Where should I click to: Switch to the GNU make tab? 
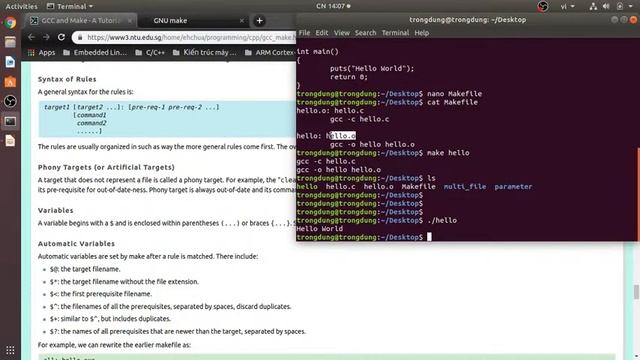tap(192, 20)
